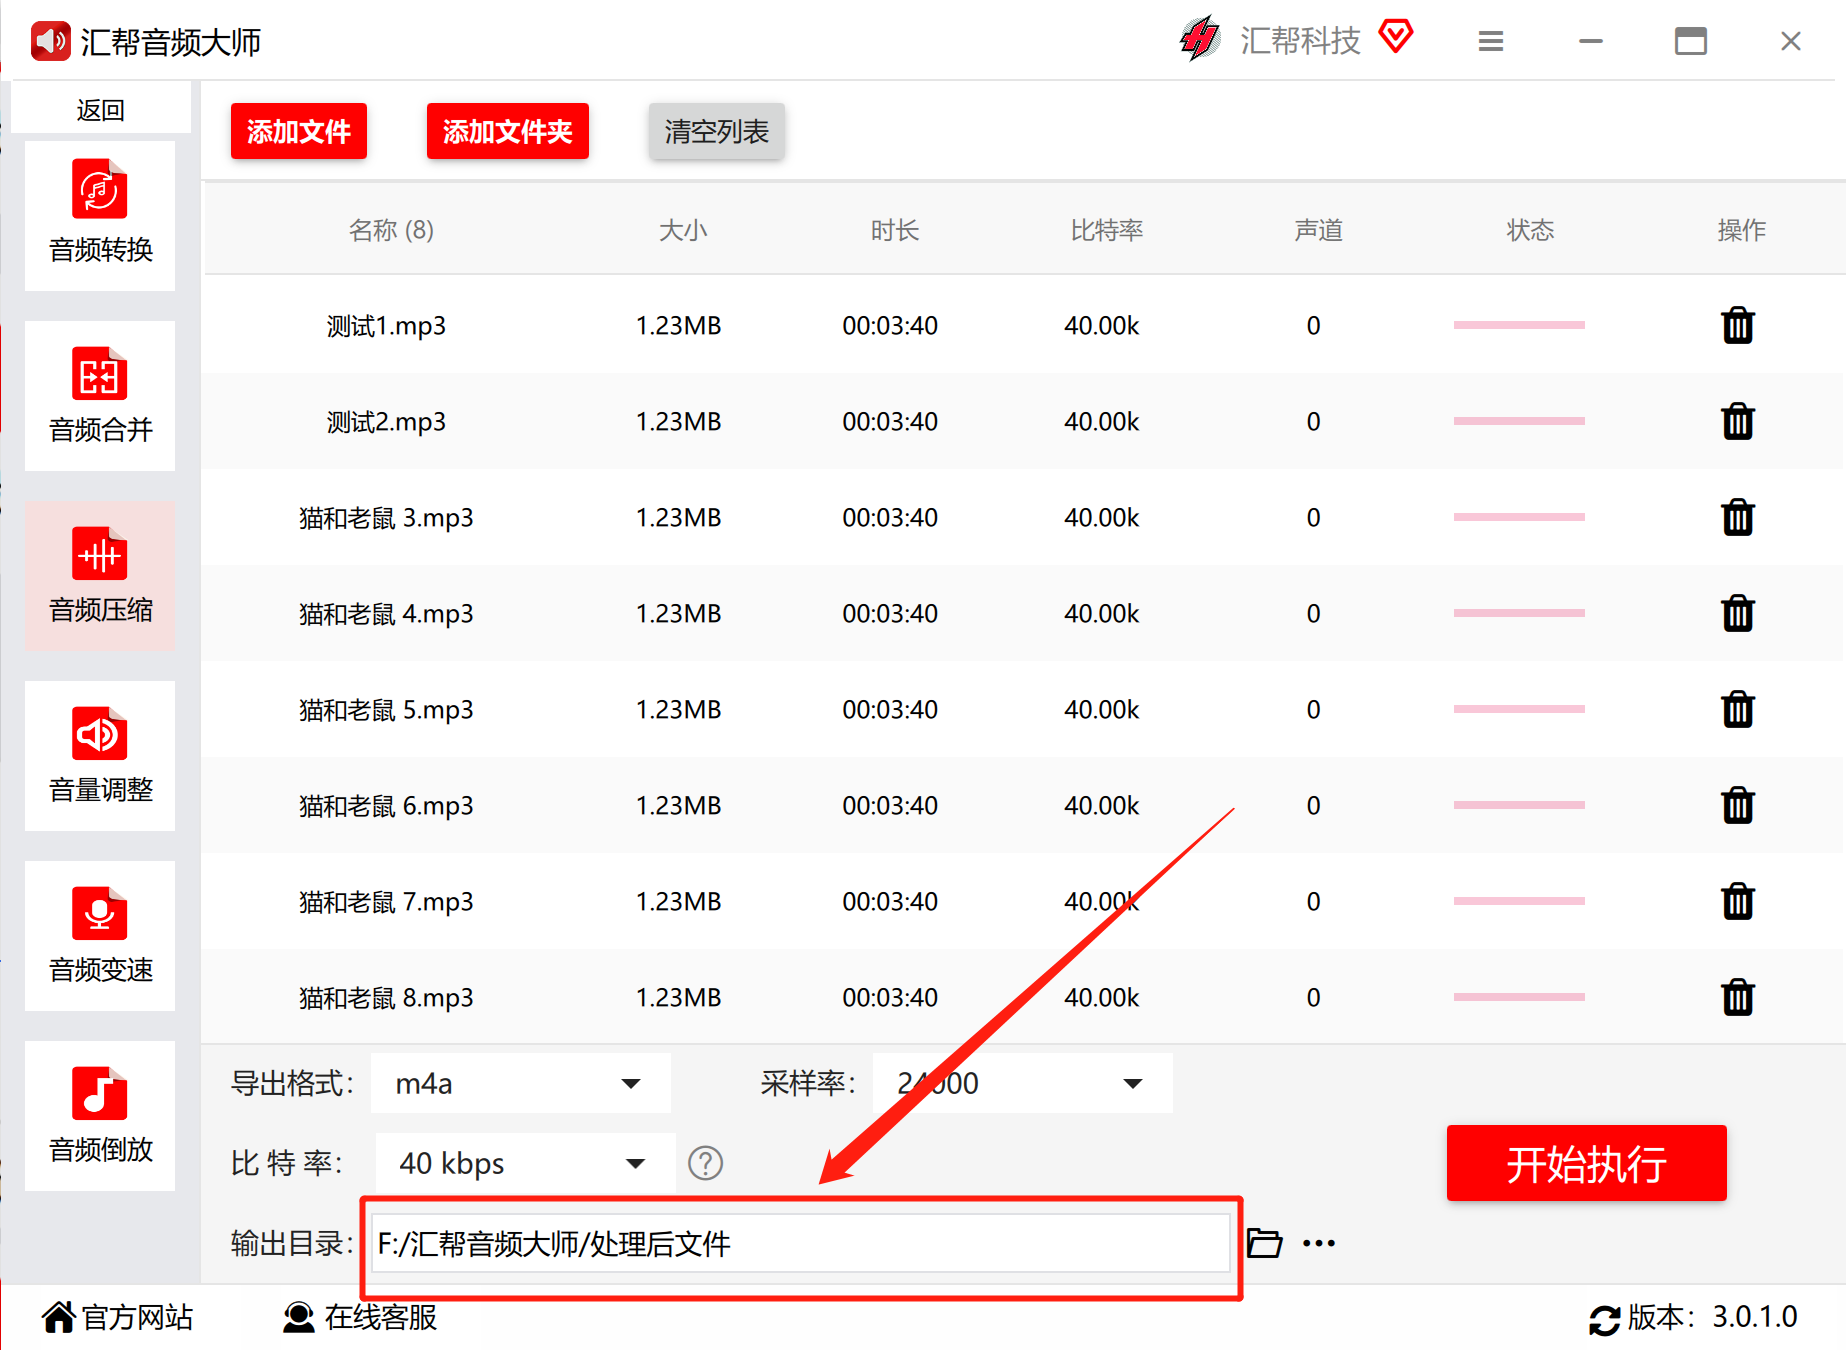Click 添加文件夹 add folder button
Image resolution: width=1846 pixels, height=1350 pixels.
(x=508, y=131)
